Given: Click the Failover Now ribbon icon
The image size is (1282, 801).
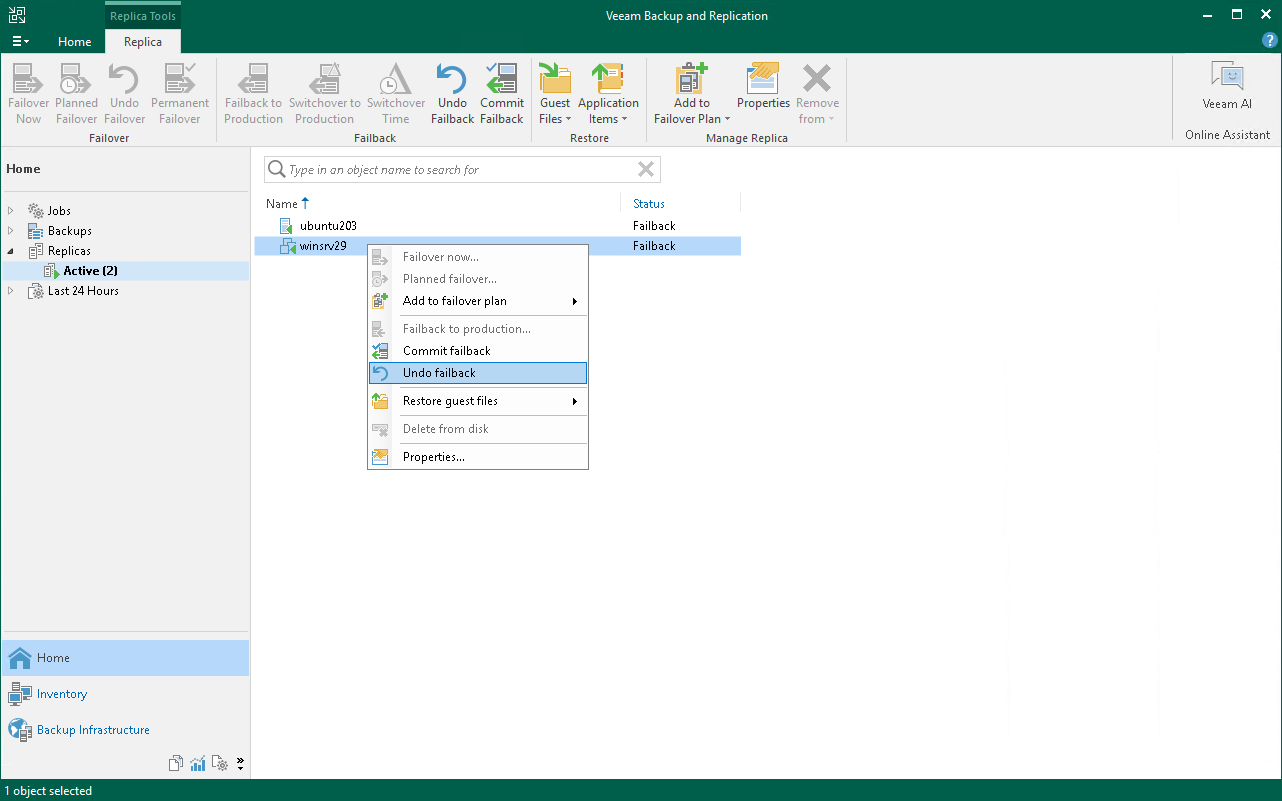Looking at the screenshot, I should coord(29,94).
